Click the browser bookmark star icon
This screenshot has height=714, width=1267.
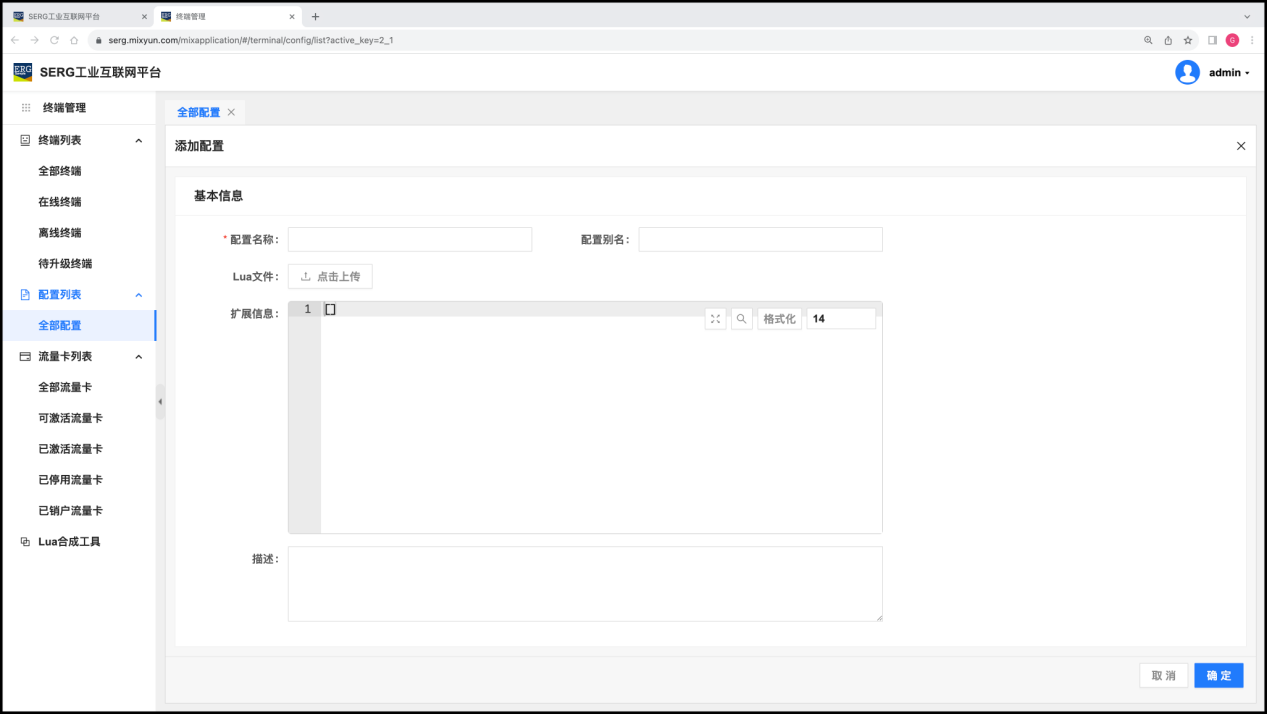pos(1188,40)
